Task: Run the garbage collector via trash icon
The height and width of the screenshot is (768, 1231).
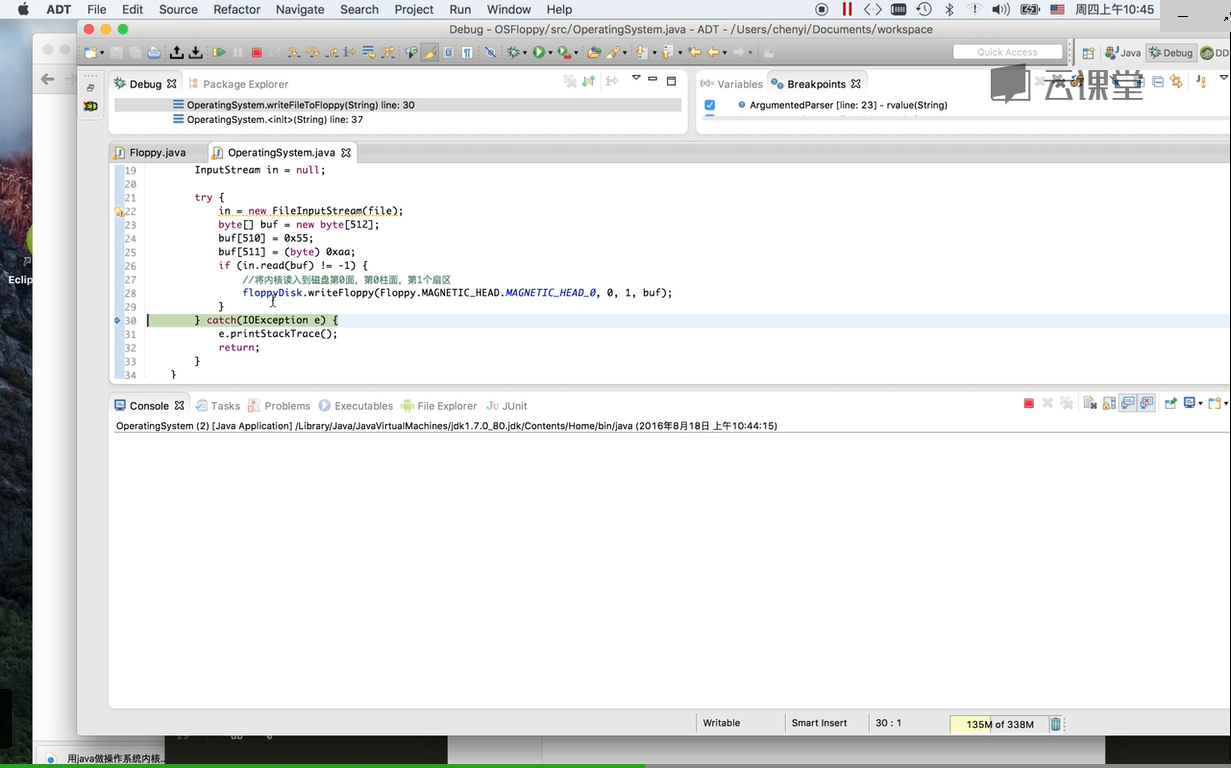Action: tap(1055, 724)
